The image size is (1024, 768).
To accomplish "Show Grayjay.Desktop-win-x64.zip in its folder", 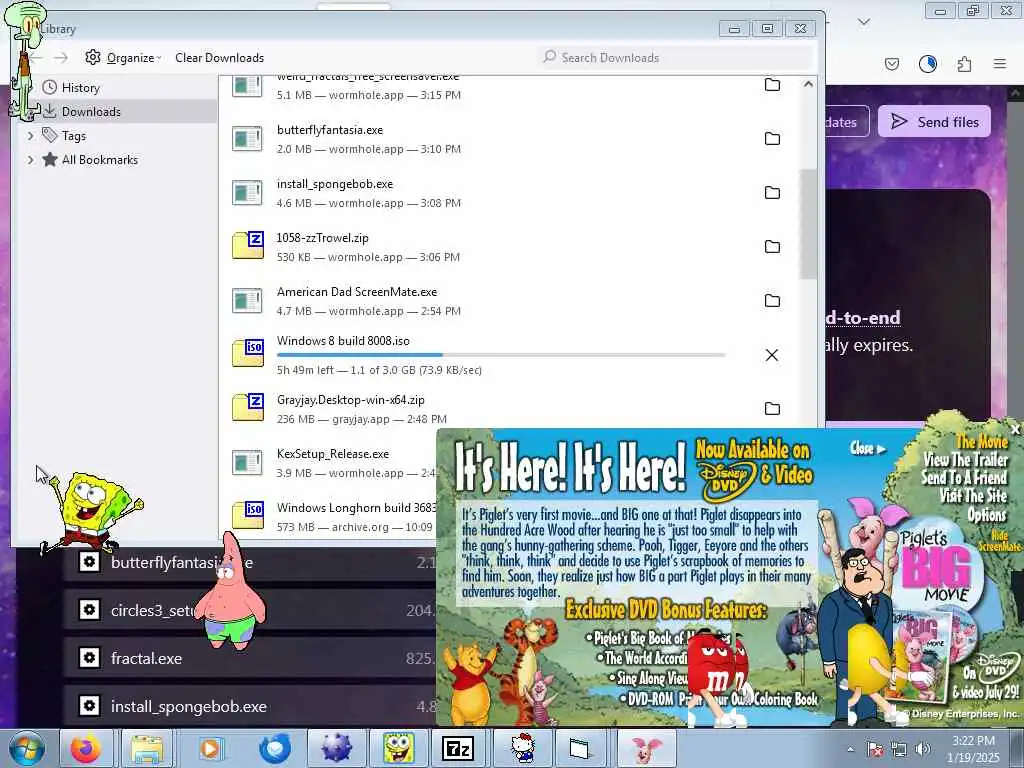I will coord(772,409).
